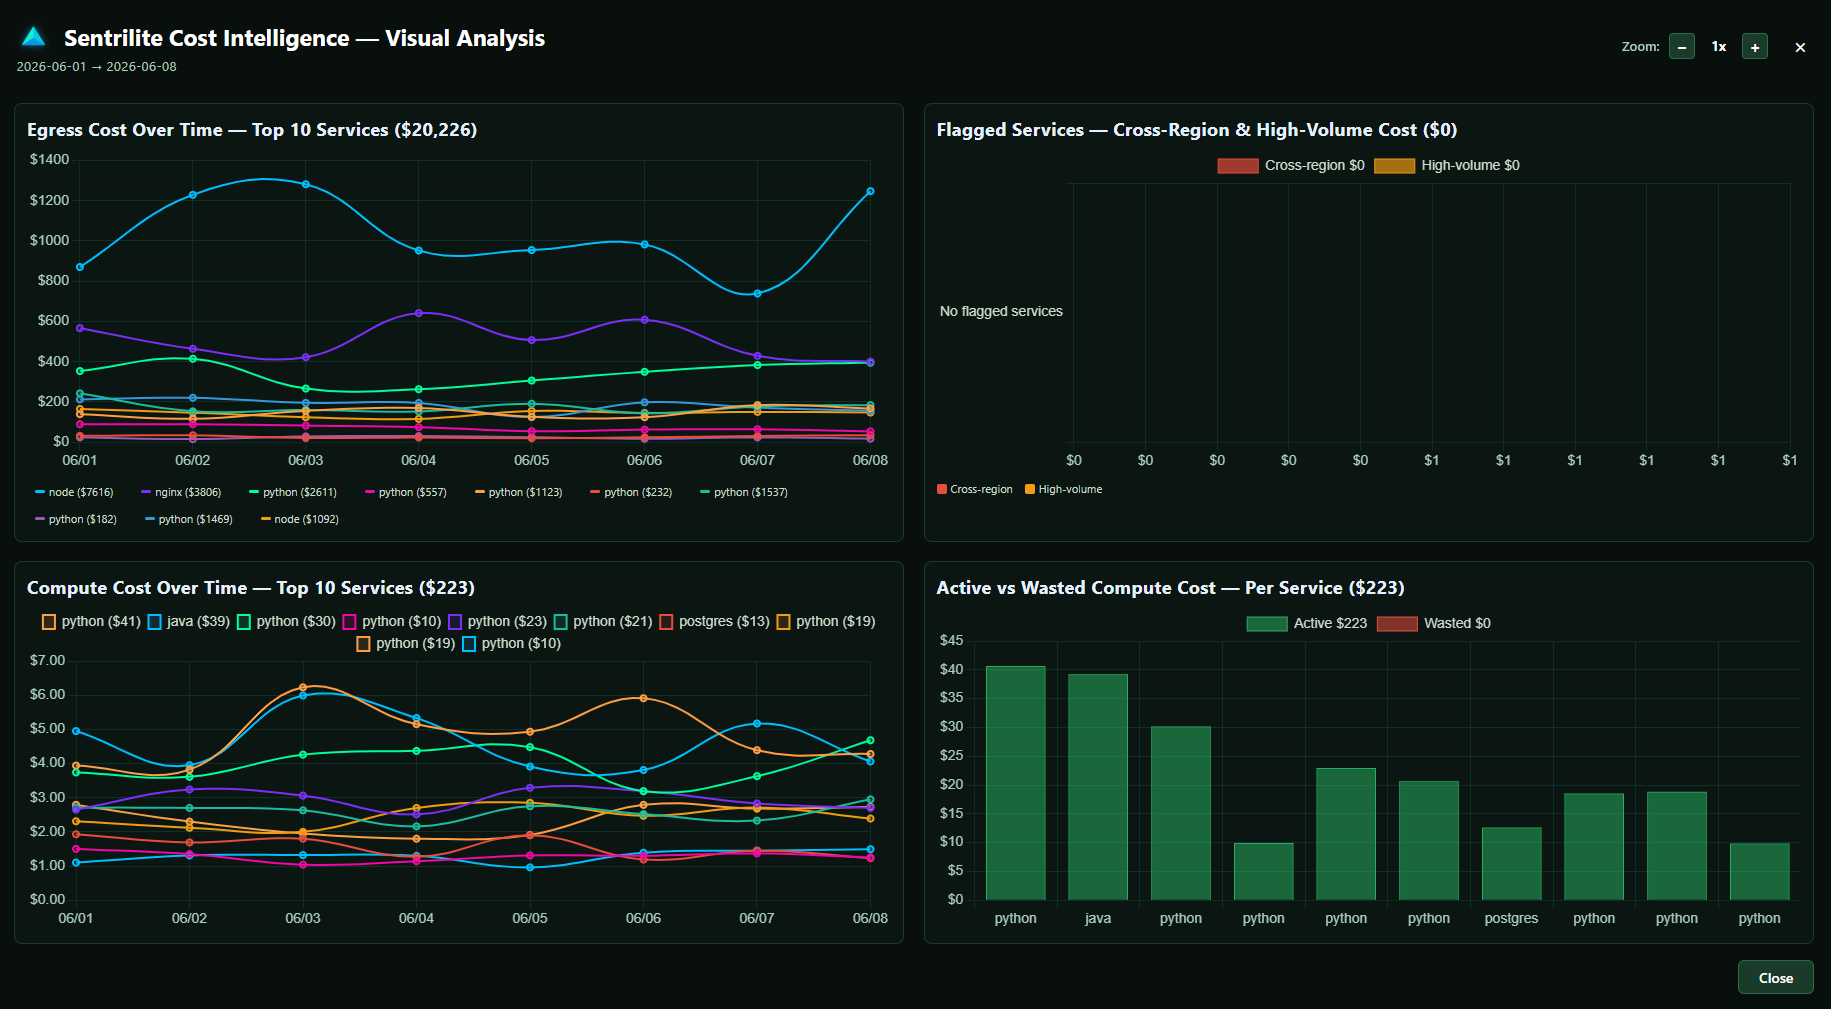Toggle the node ($1092) legend entry
This screenshot has width=1831, height=1009.
coord(300,519)
